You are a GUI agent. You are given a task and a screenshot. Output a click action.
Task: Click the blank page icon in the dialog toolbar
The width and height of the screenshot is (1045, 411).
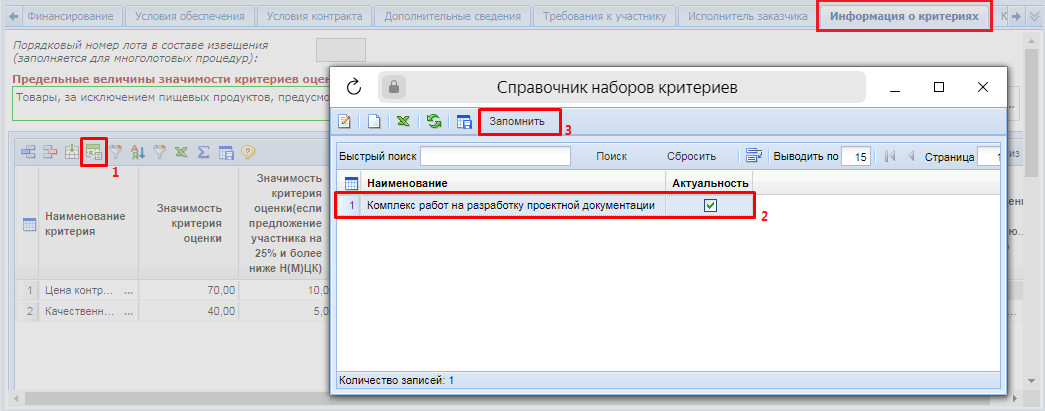(x=374, y=122)
